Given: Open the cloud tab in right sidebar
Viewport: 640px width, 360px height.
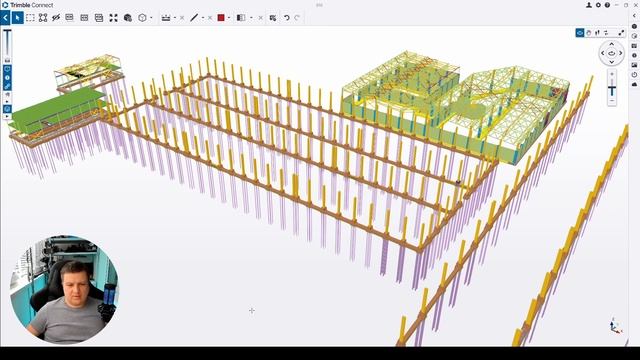Looking at the screenshot, I should (x=634, y=84).
